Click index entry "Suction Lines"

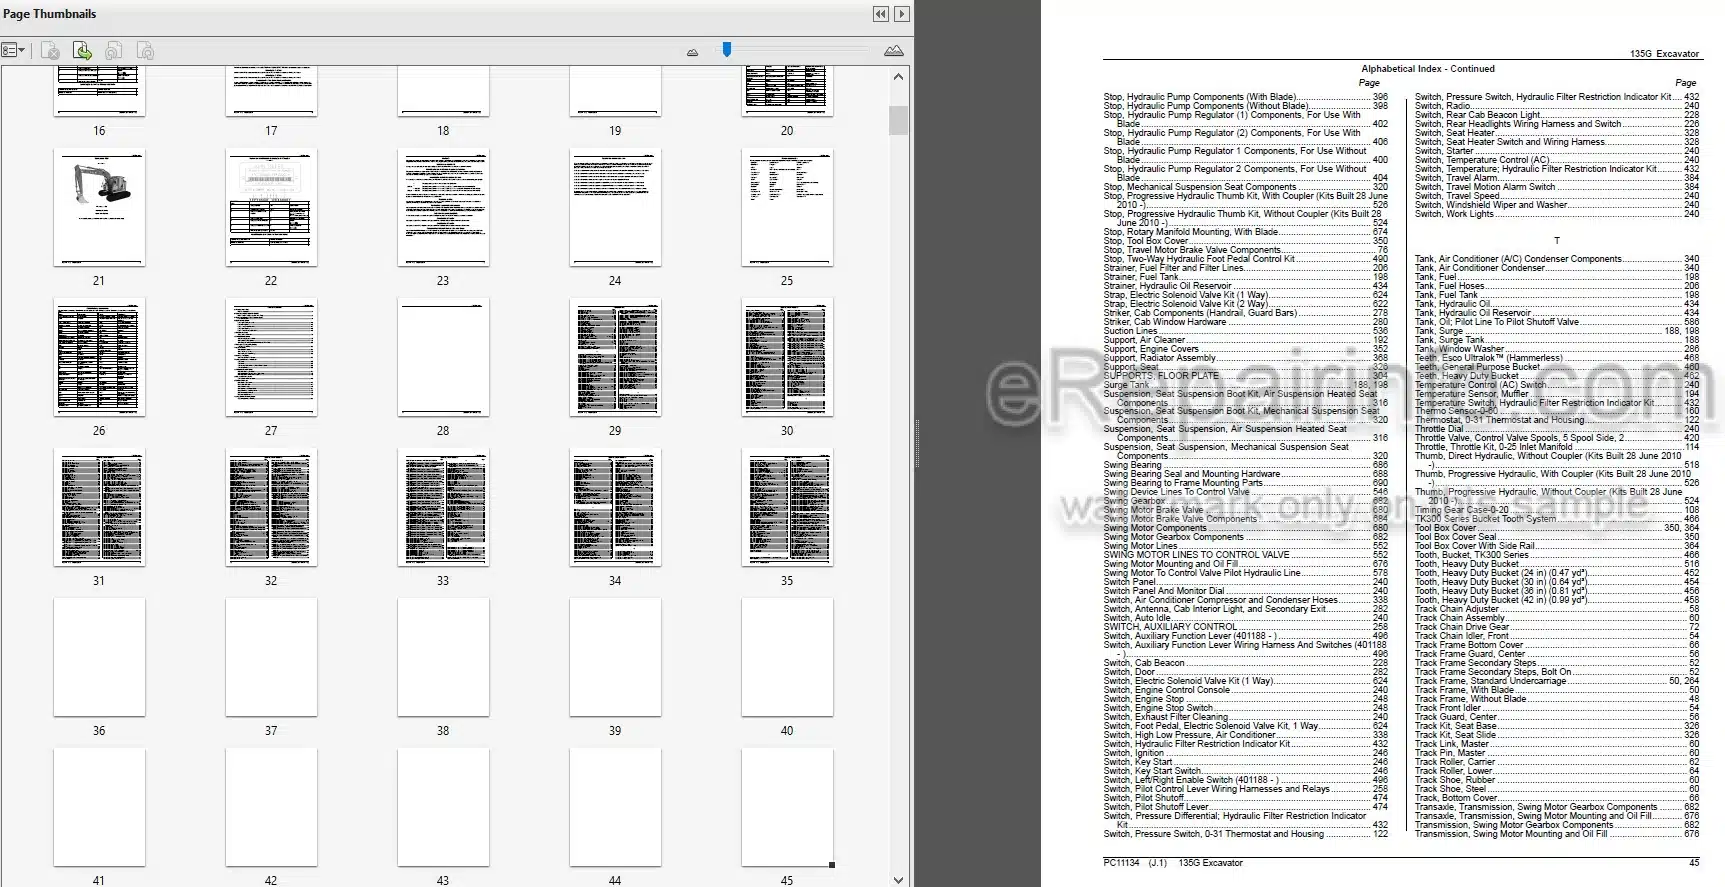[x=1246, y=331]
